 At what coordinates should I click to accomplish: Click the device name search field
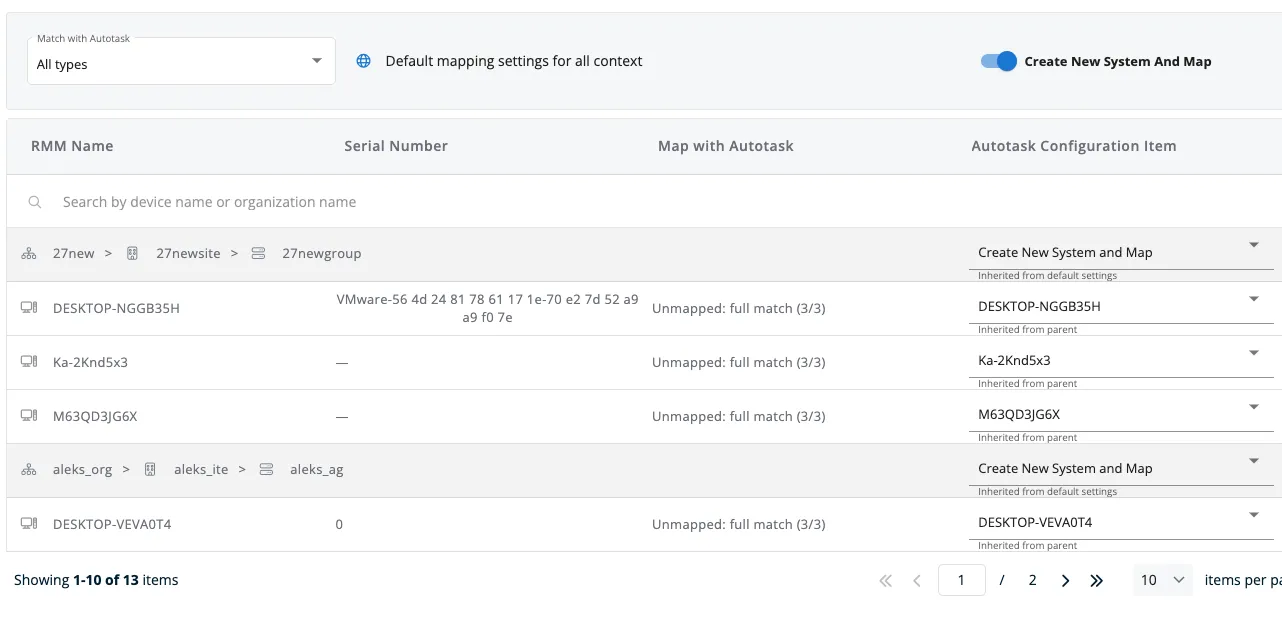[400, 202]
